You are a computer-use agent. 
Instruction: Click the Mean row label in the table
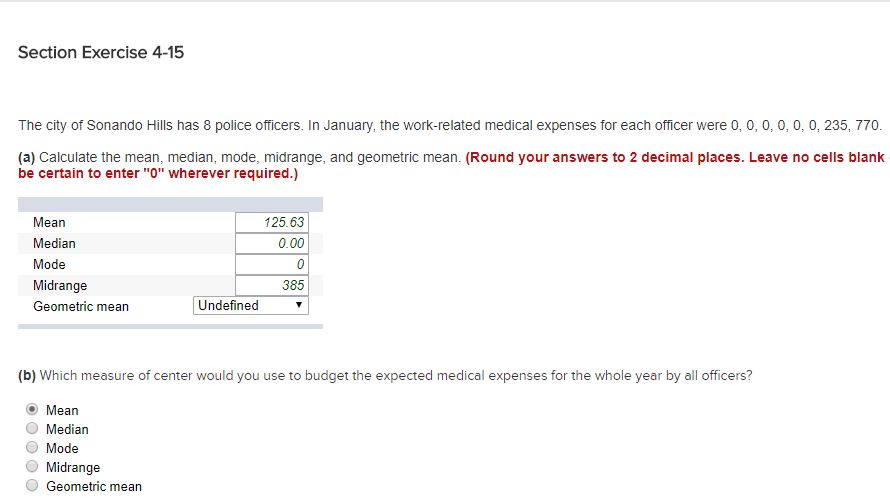(x=49, y=222)
